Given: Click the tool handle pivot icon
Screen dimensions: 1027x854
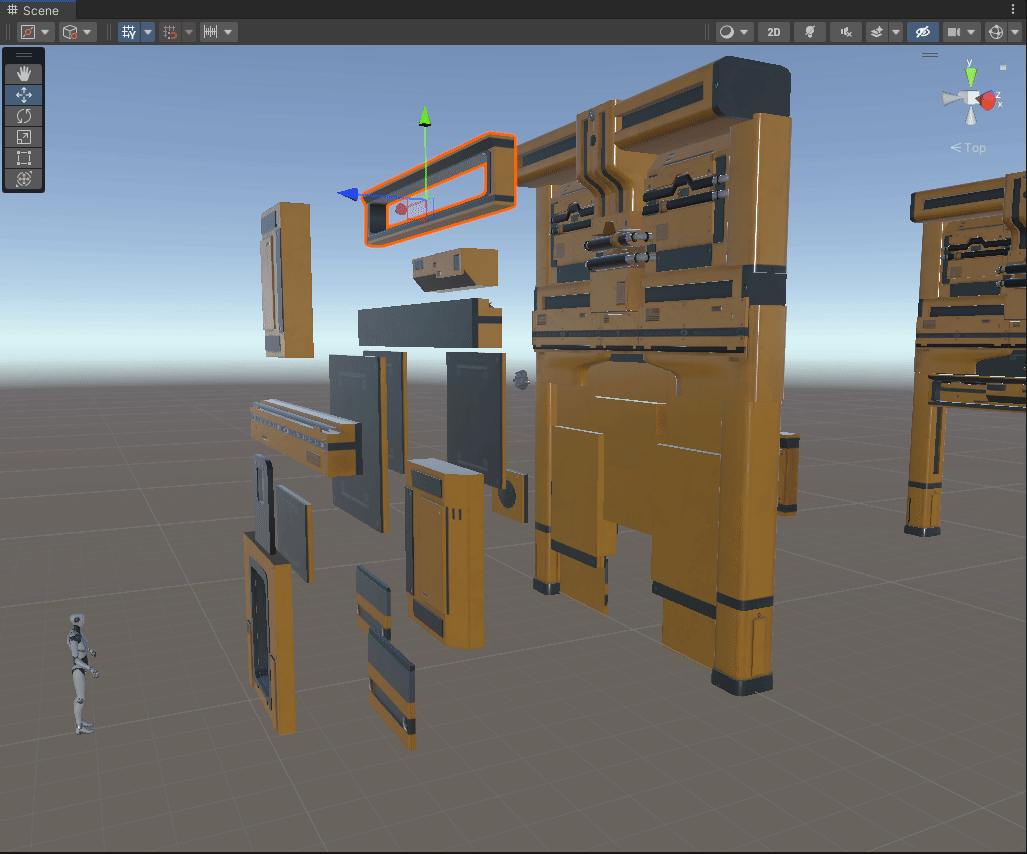Looking at the screenshot, I should click(x=29, y=31).
